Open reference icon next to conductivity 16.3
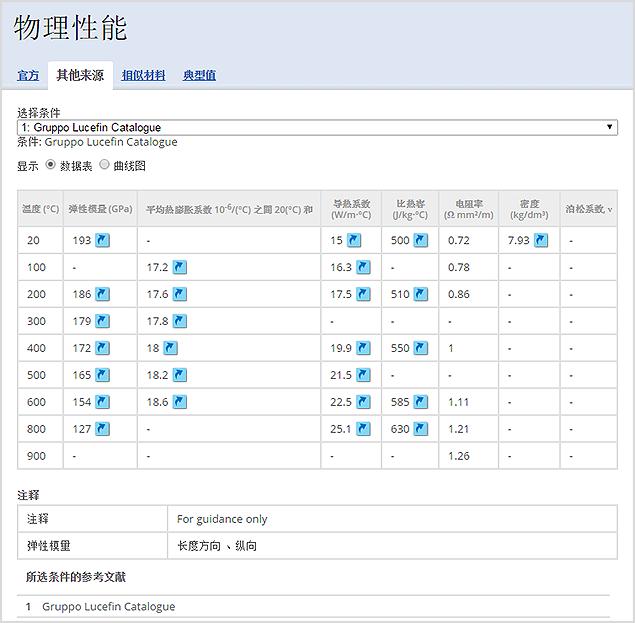 point(363,267)
